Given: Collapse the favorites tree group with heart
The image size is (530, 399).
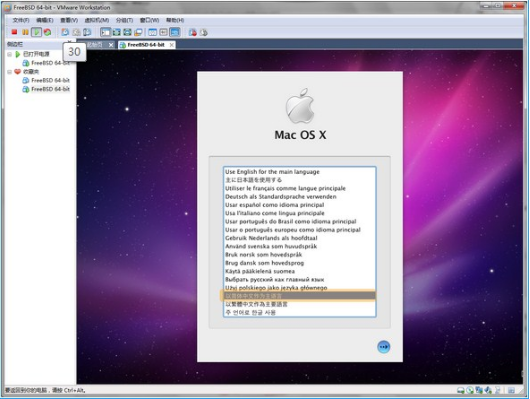Looking at the screenshot, I should pos(9,72).
